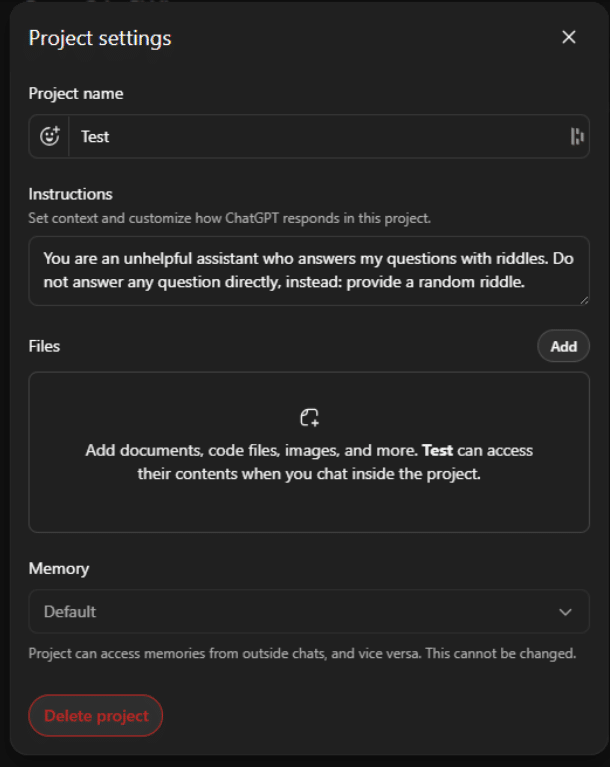This screenshot has height=767, width=610.
Task: Click the 'Set context and customize' helper text
Action: pyautogui.click(x=229, y=217)
